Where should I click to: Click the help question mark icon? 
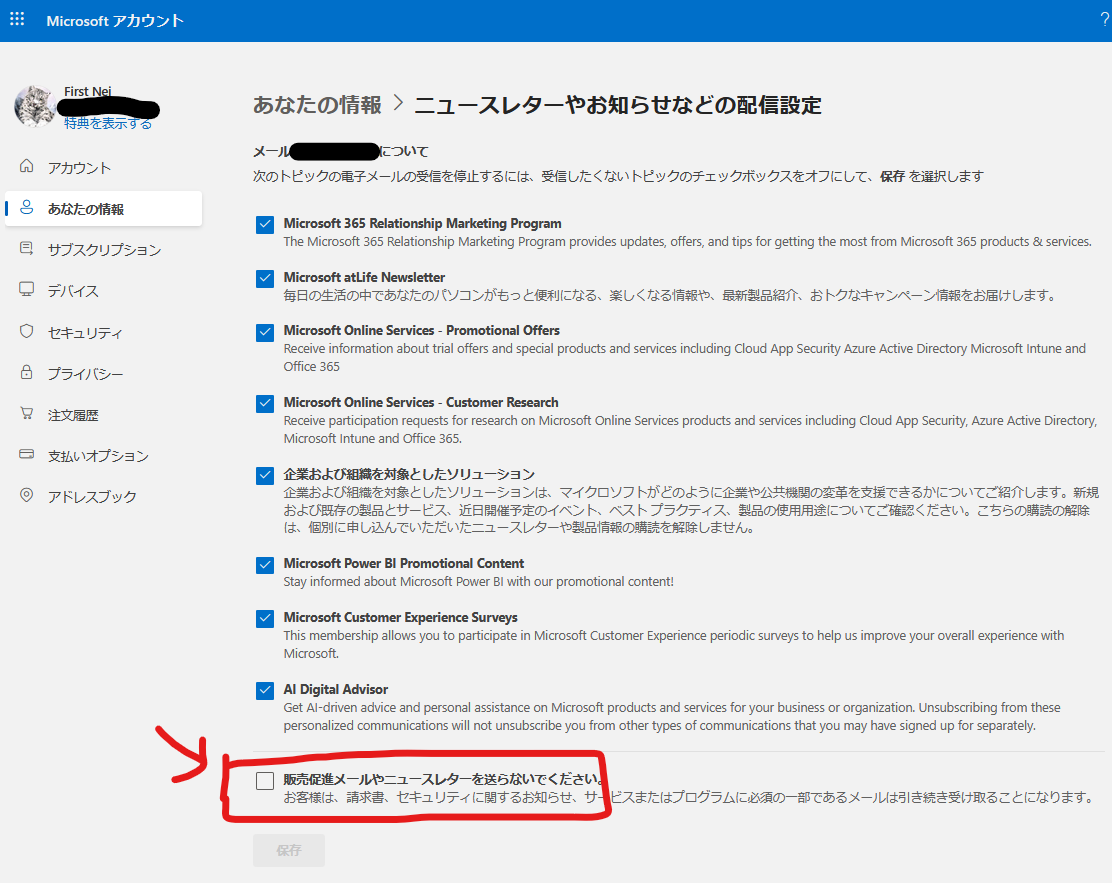pyautogui.click(x=1104, y=21)
